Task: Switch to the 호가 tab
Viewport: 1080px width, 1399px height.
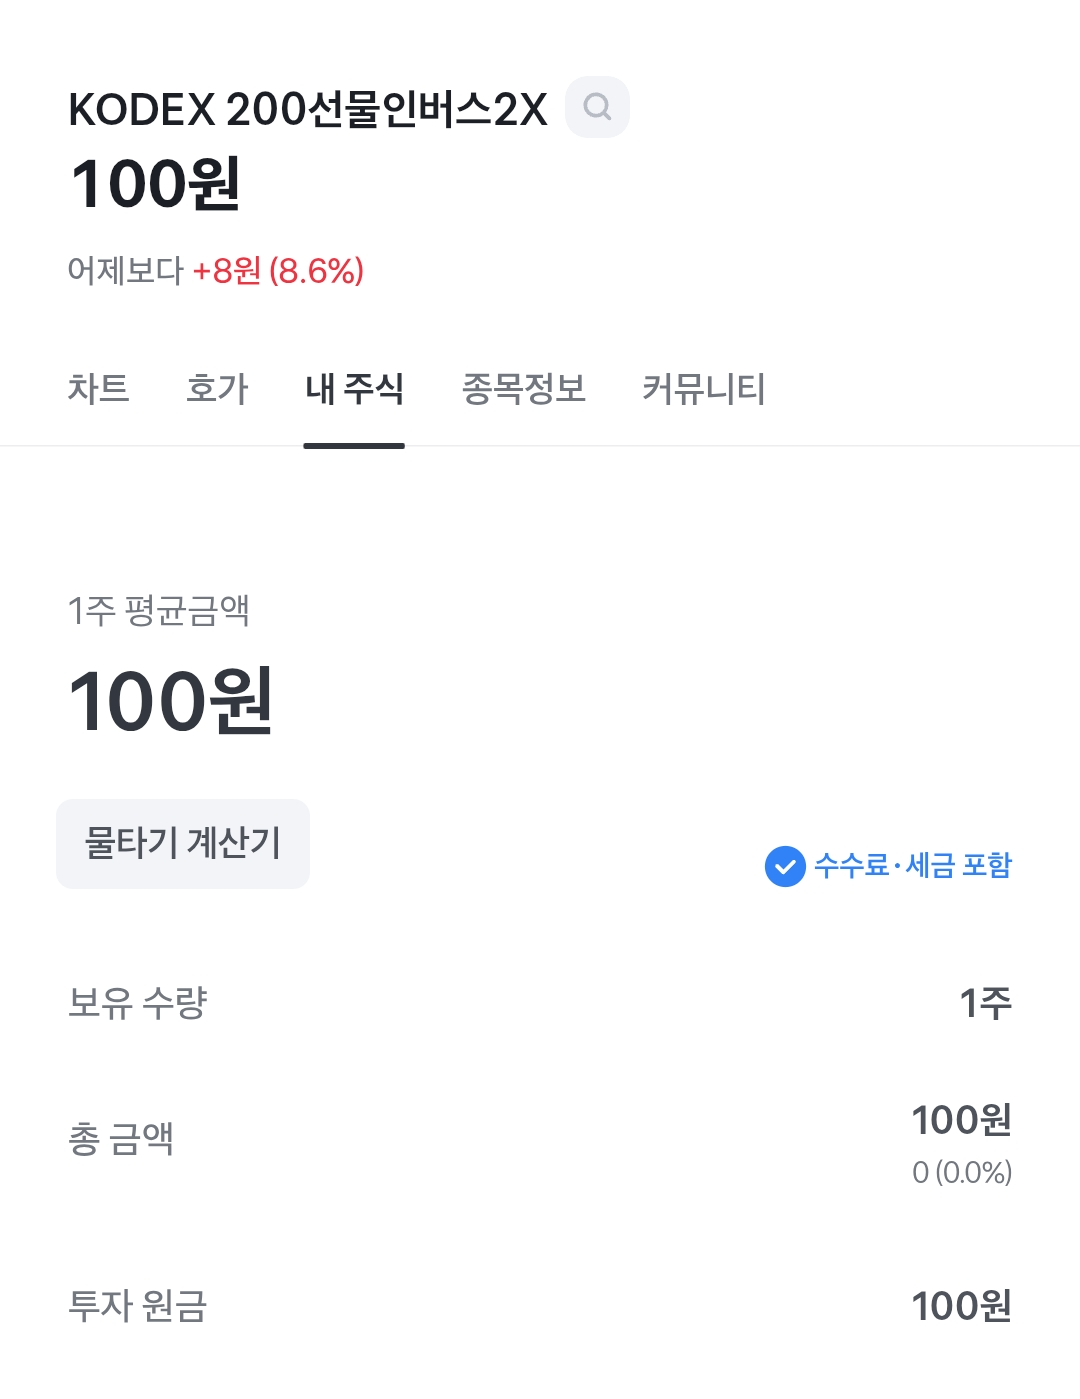Action: pos(217,389)
